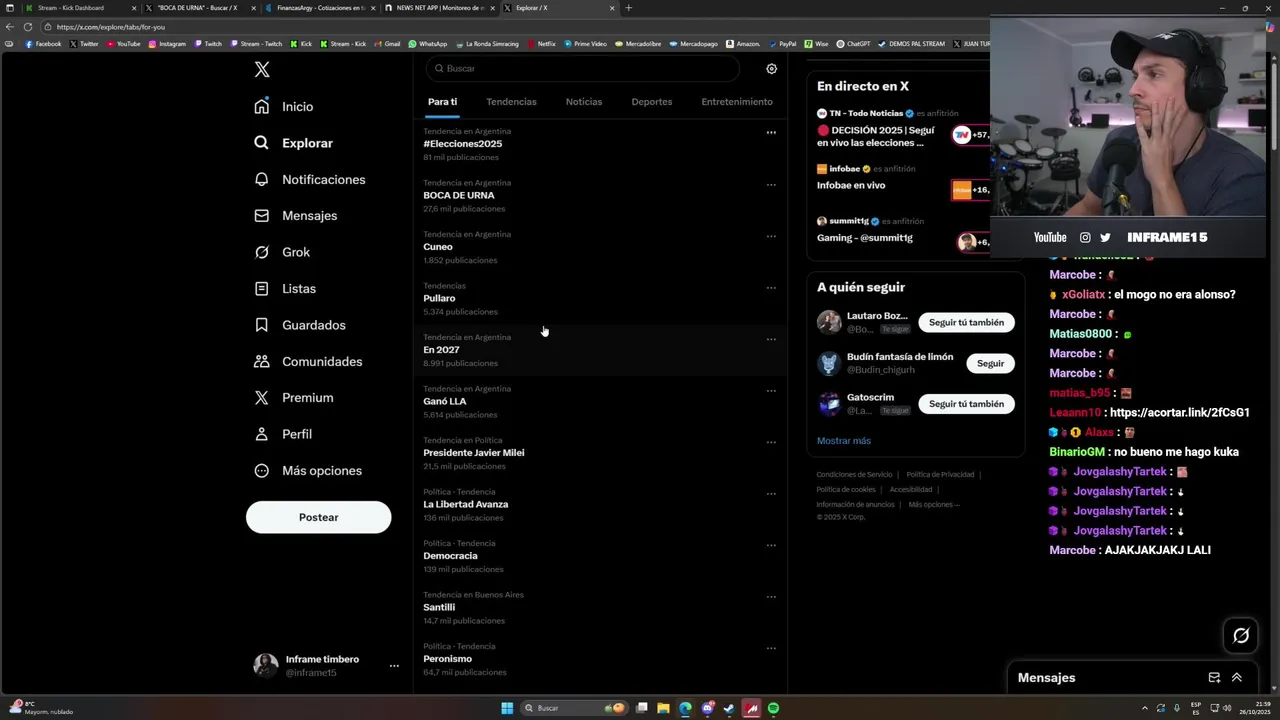
Task: Open Microsoft Edge from the taskbar
Action: pos(685,708)
